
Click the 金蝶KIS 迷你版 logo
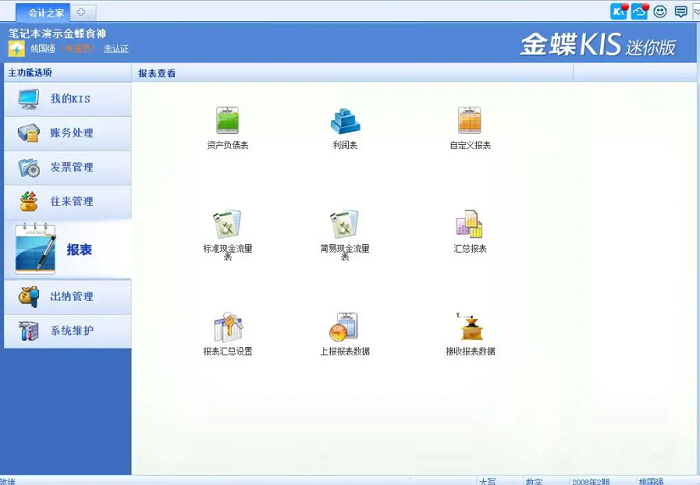598,45
